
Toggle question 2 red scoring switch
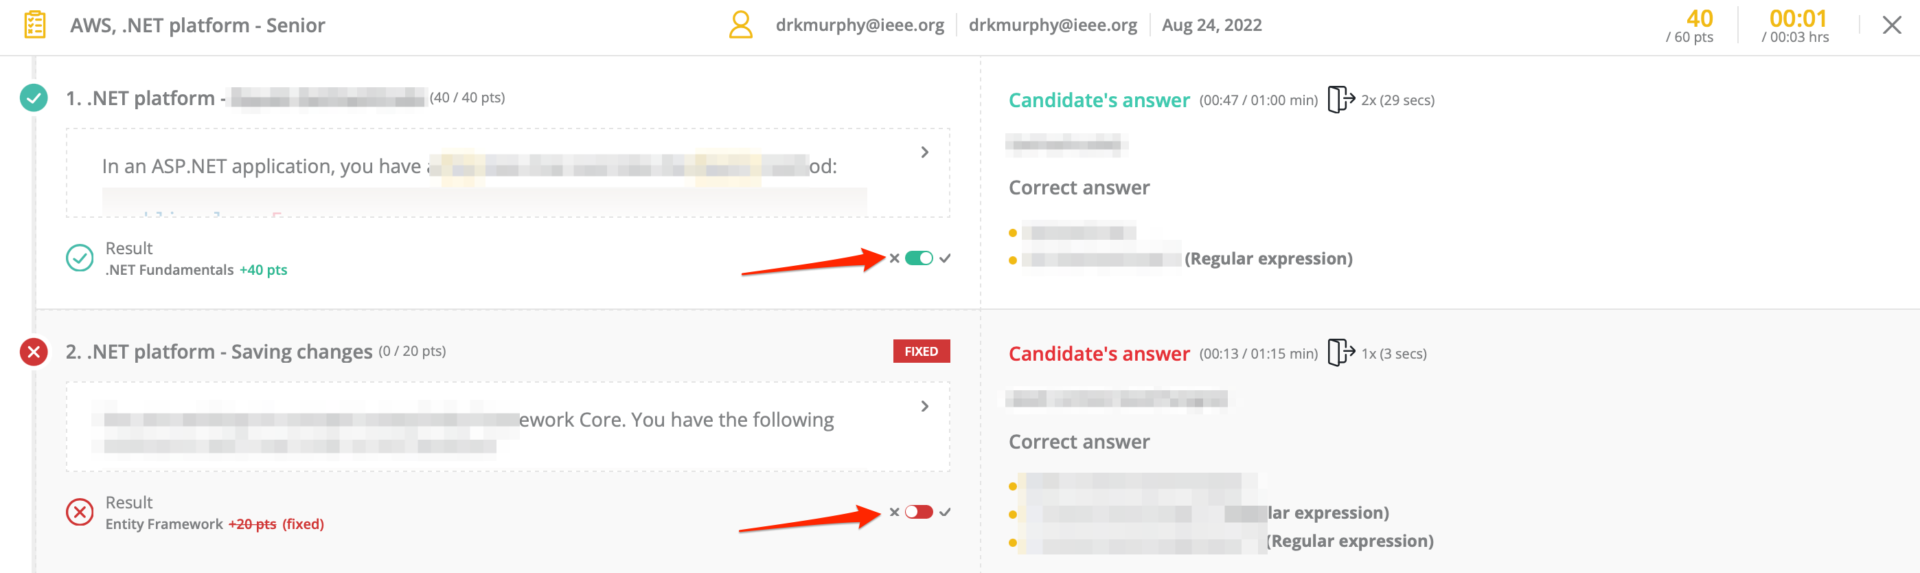click(x=919, y=512)
